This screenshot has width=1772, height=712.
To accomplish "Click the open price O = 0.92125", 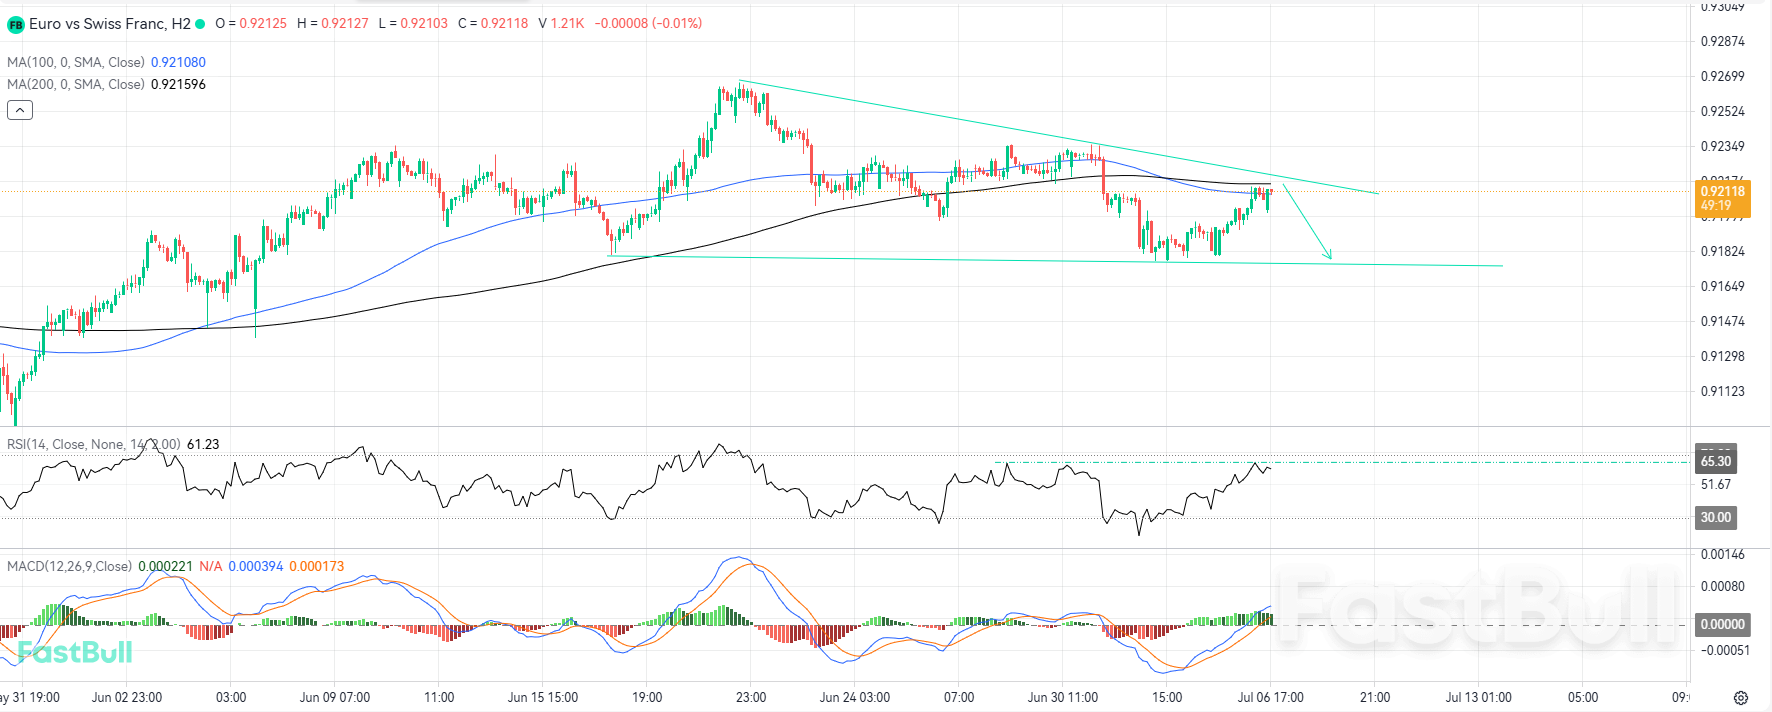I will 251,23.
